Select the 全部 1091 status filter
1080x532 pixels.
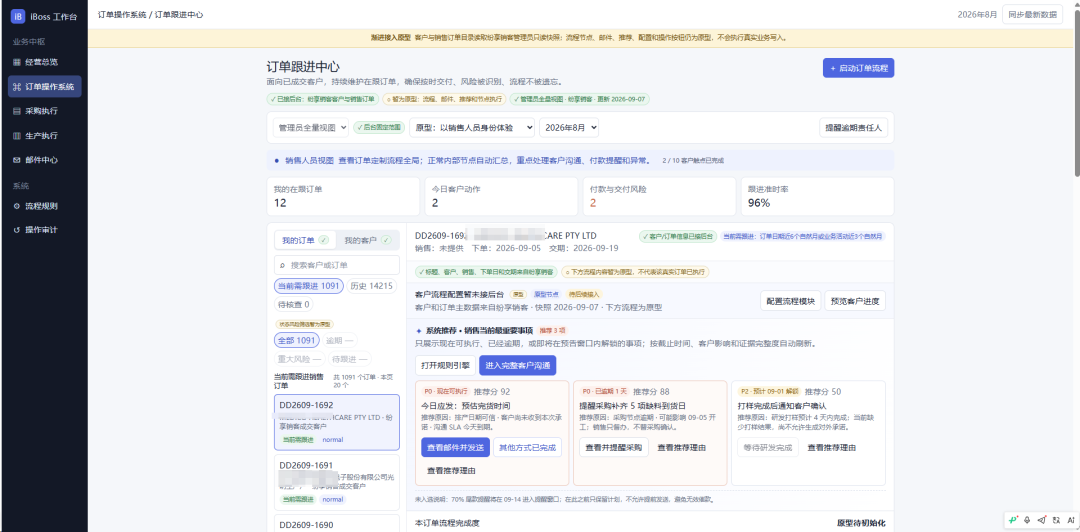[x=297, y=340]
